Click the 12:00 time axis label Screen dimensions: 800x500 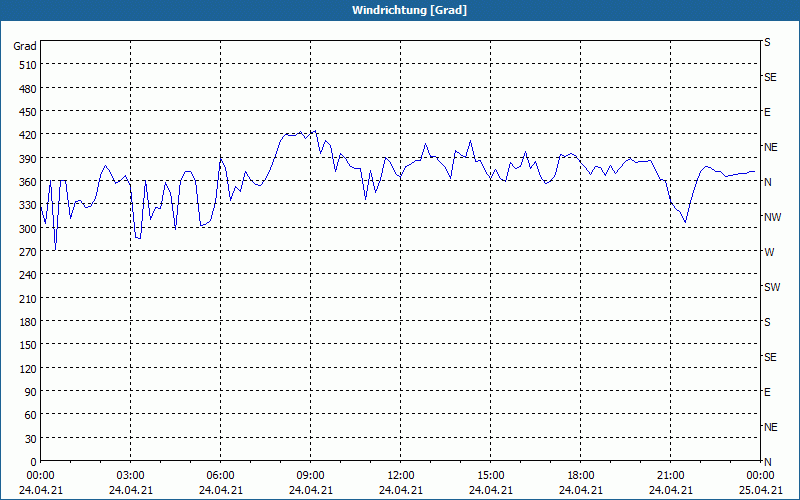click(401, 476)
